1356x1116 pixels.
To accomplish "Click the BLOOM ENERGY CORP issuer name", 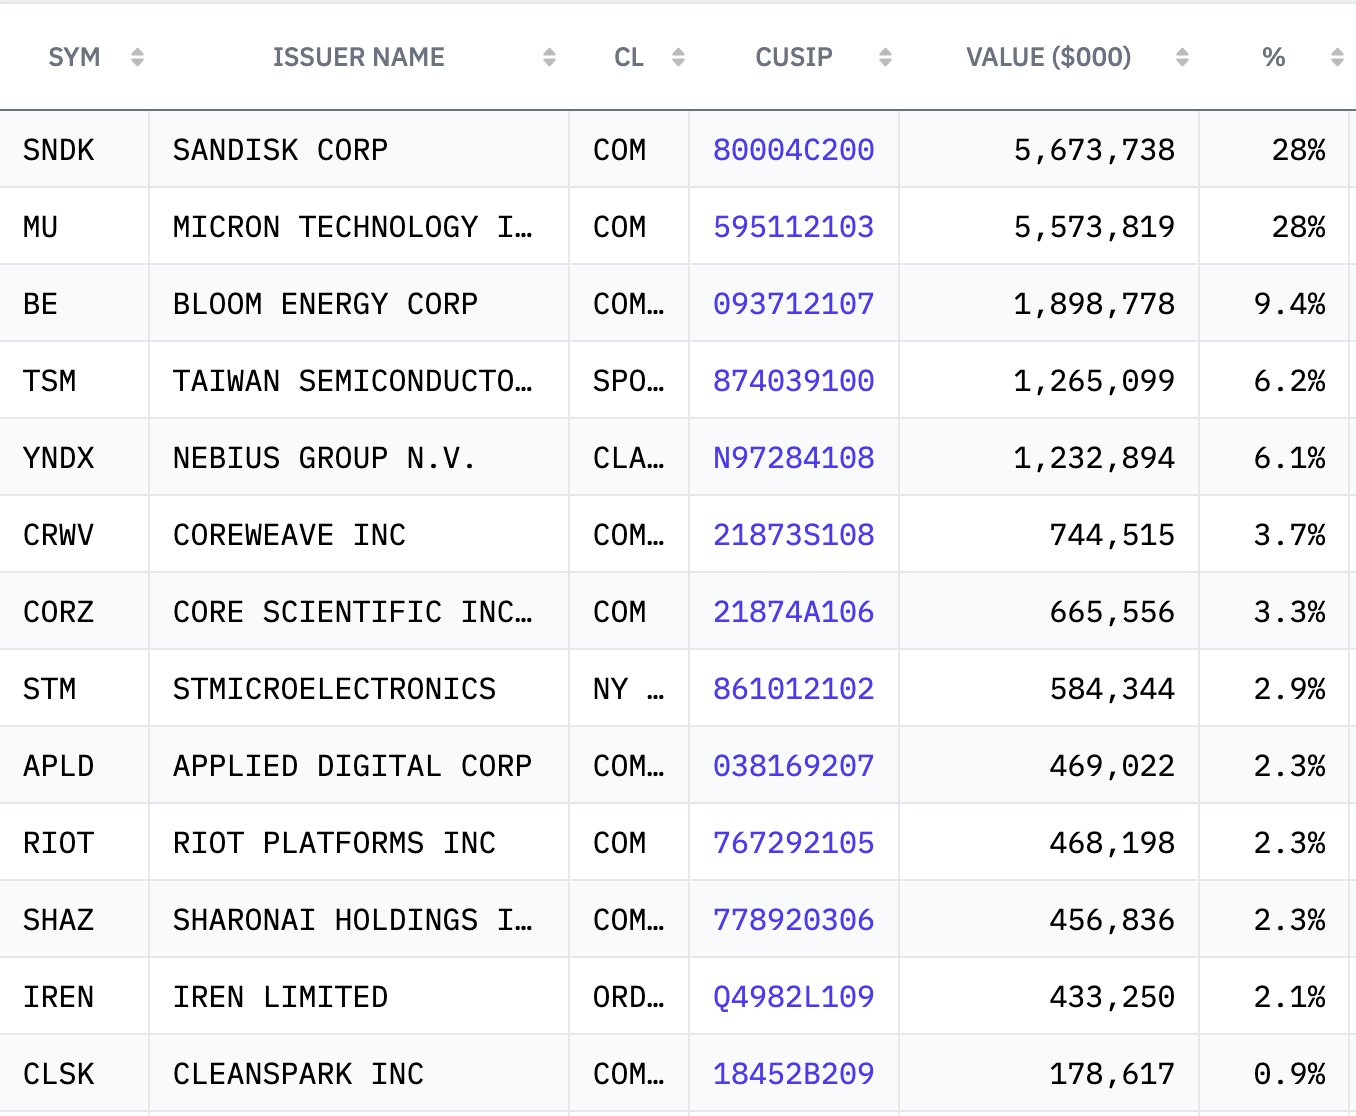I will pyautogui.click(x=326, y=304).
